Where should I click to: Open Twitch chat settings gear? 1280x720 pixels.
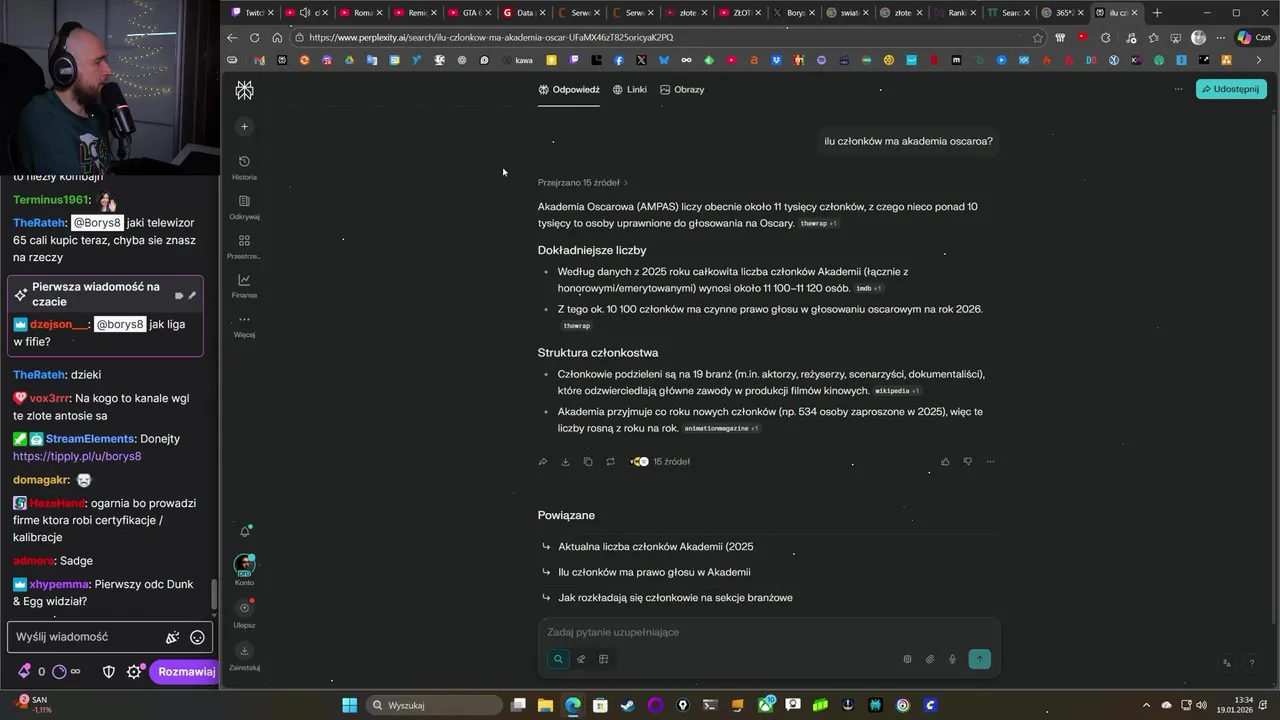(x=134, y=672)
